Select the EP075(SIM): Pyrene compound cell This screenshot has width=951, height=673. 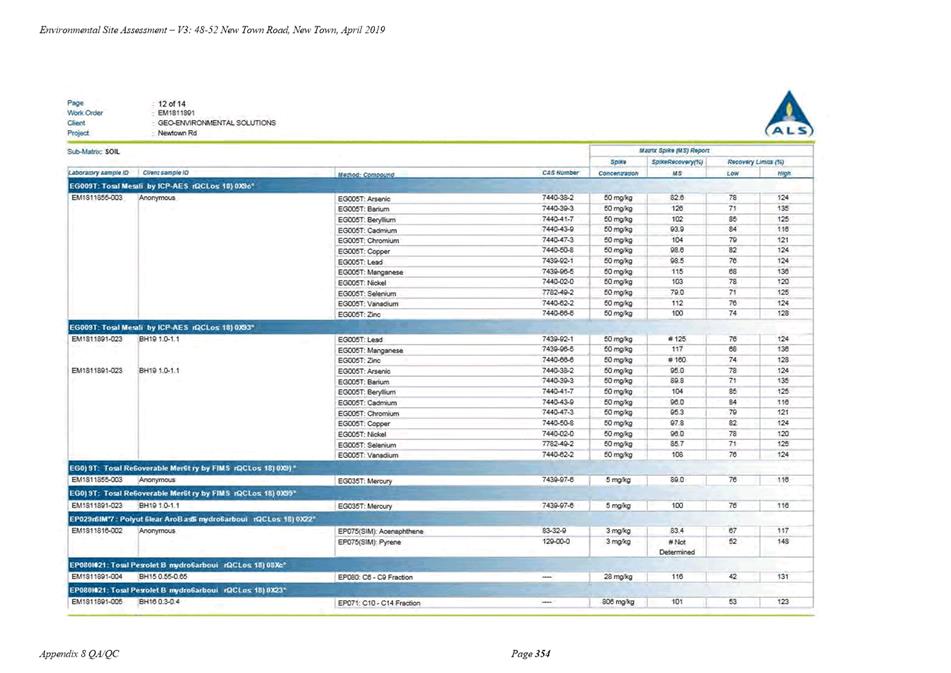pyautogui.click(x=369, y=542)
